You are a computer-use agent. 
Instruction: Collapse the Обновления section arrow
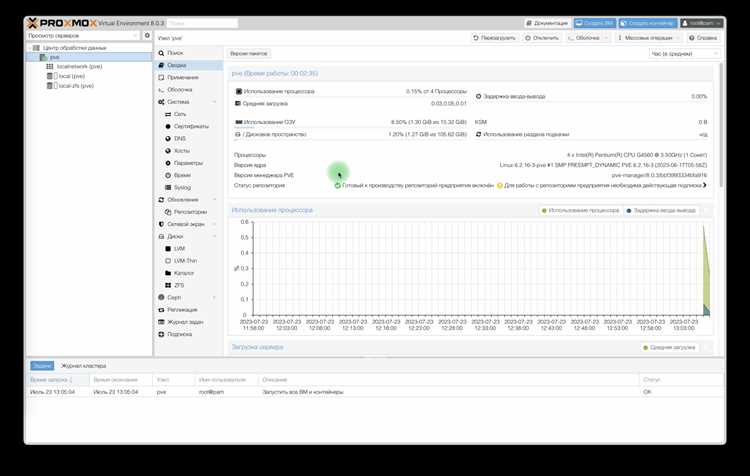pos(214,199)
